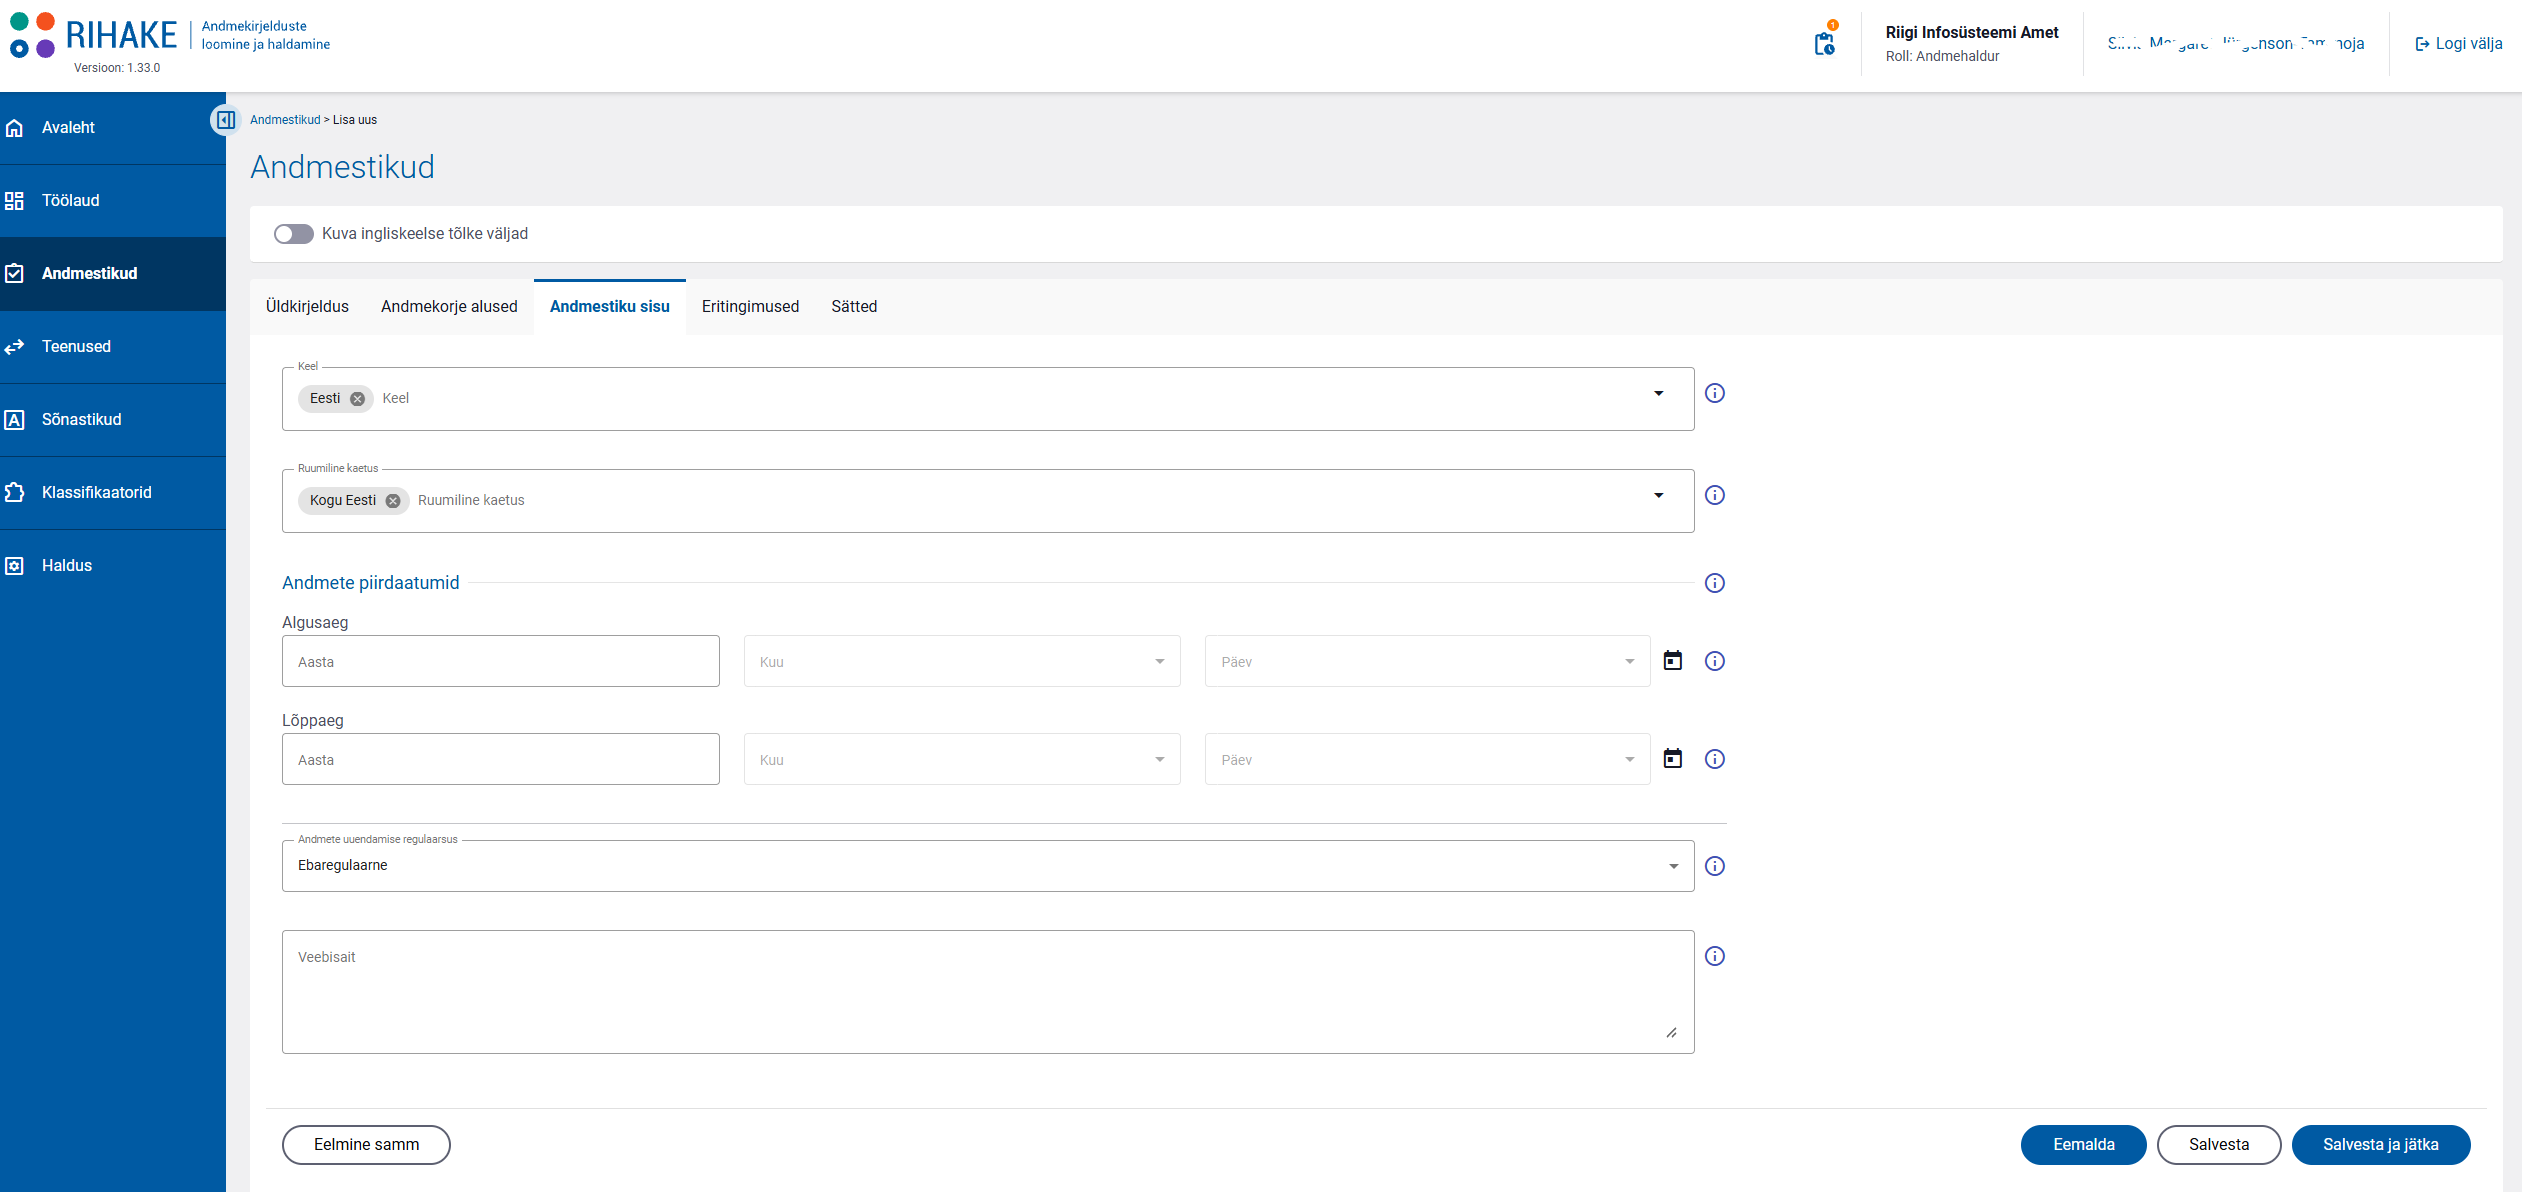This screenshot has width=2522, height=1192.
Task: Focus the Algusaeg Aasta input field
Action: tap(501, 661)
